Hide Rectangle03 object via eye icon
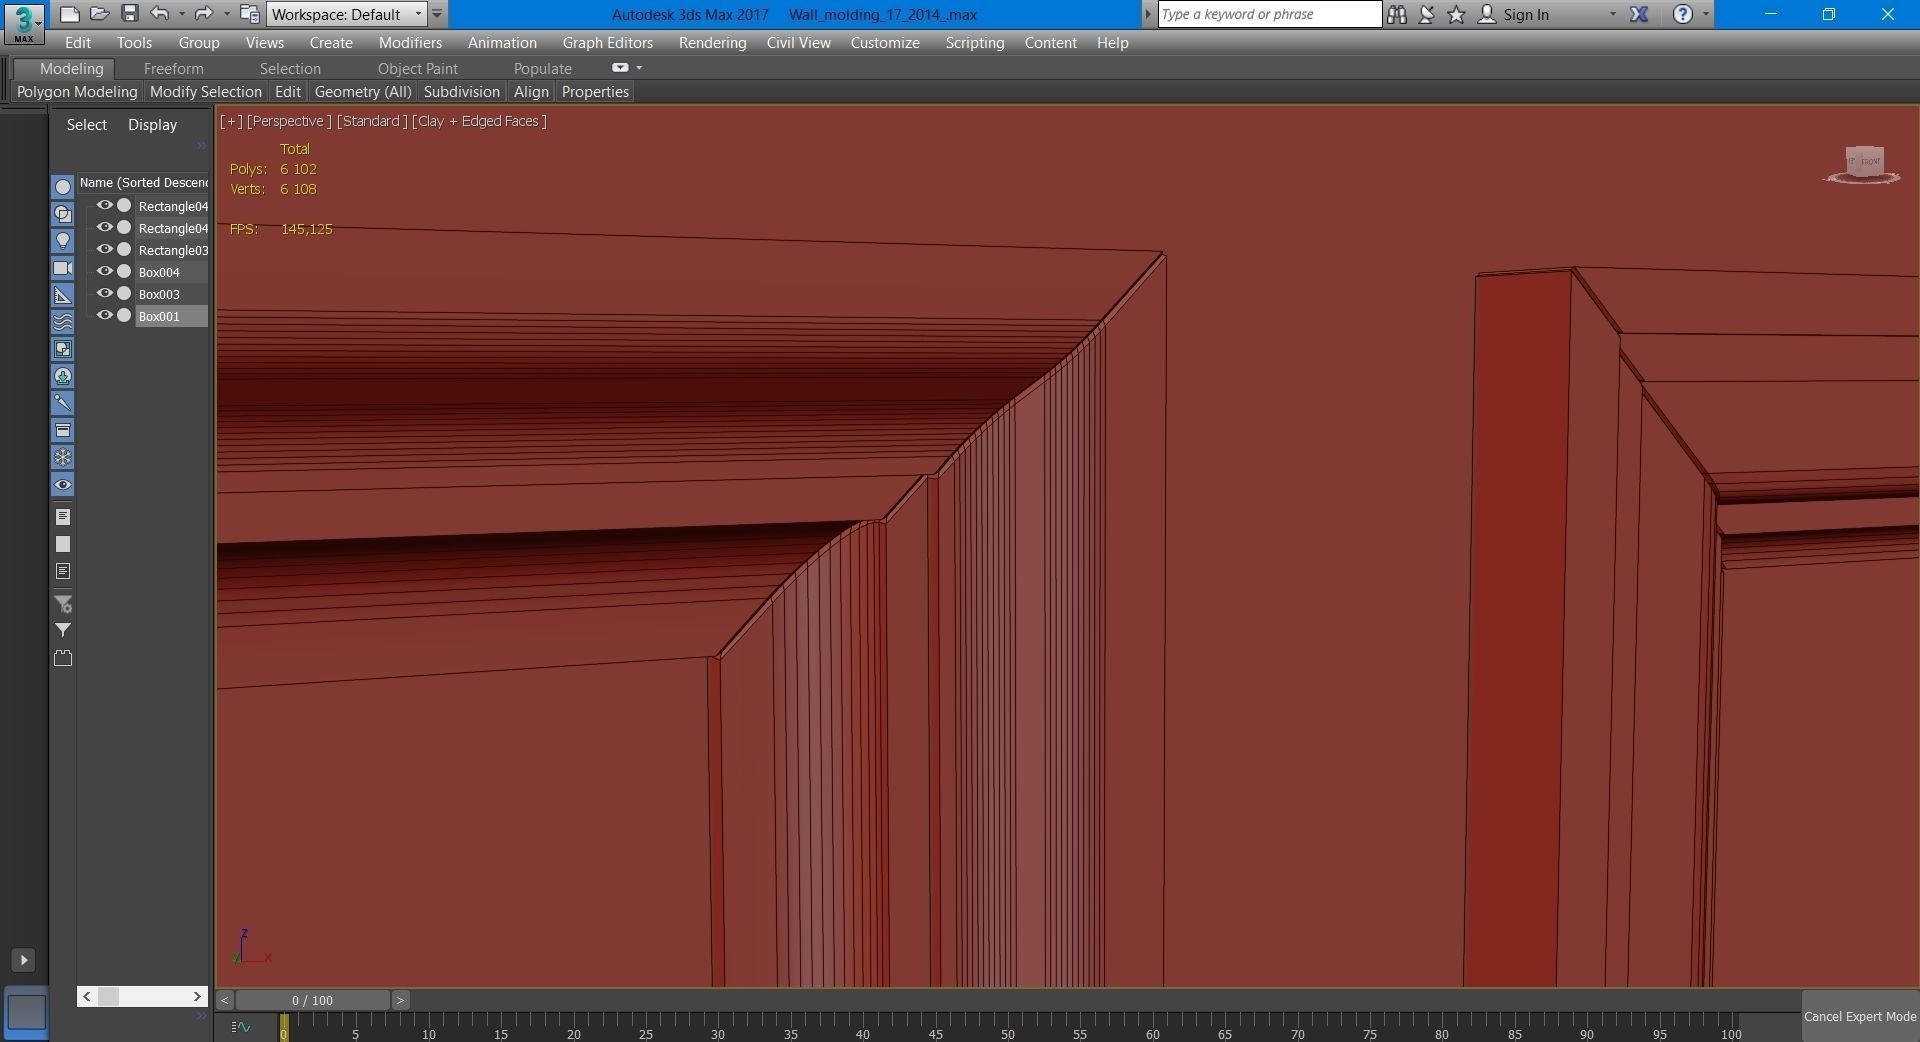The image size is (1920, 1042). [104, 249]
